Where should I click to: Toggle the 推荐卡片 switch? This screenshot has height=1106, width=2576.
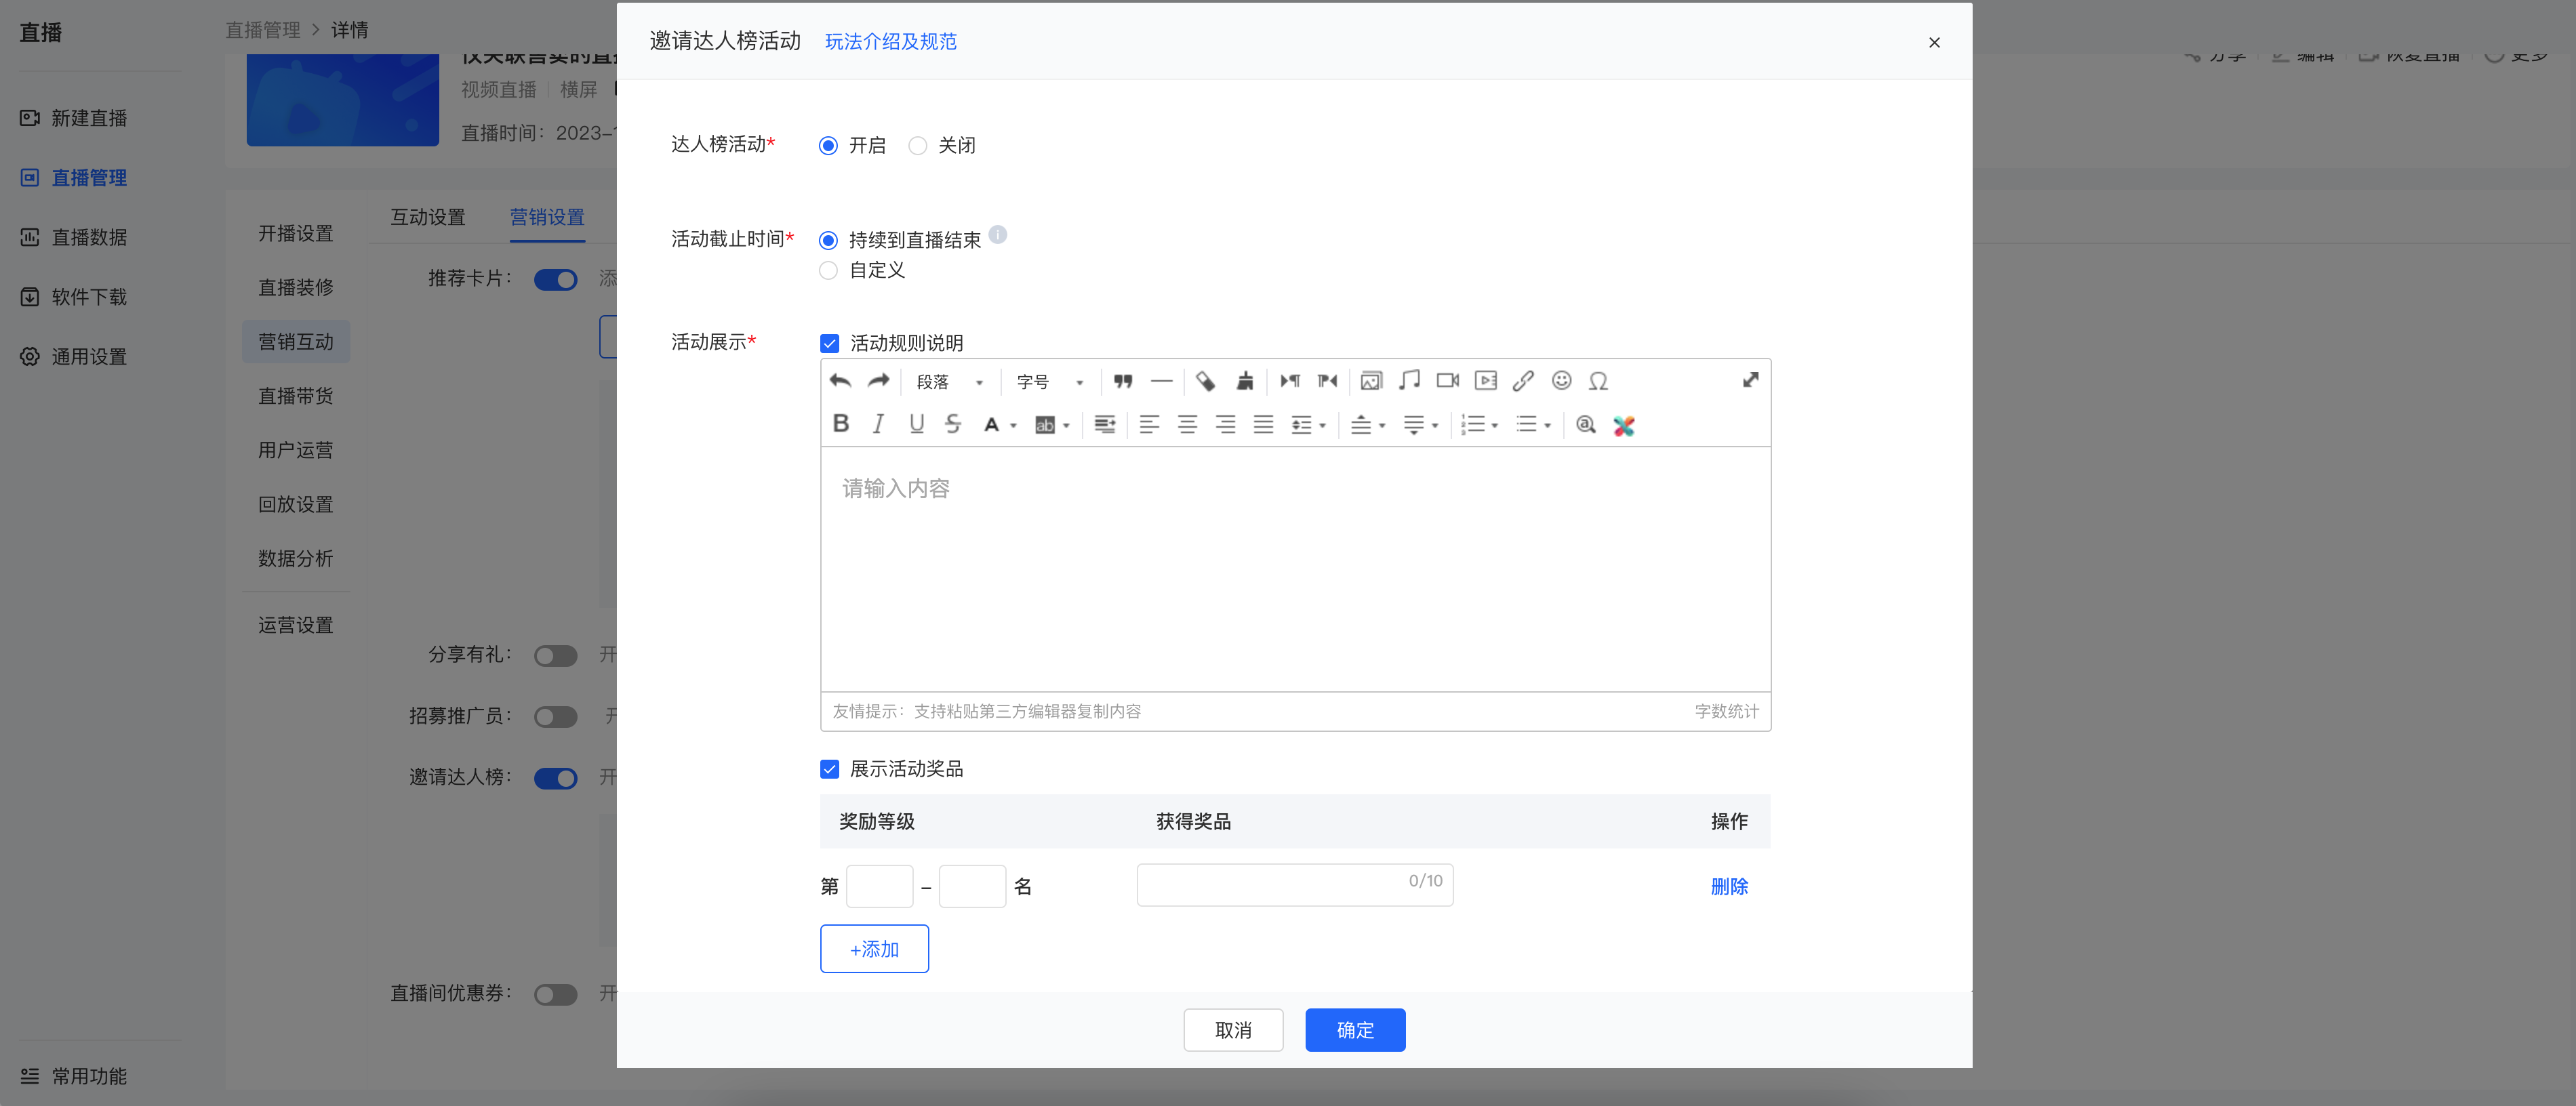[x=555, y=280]
